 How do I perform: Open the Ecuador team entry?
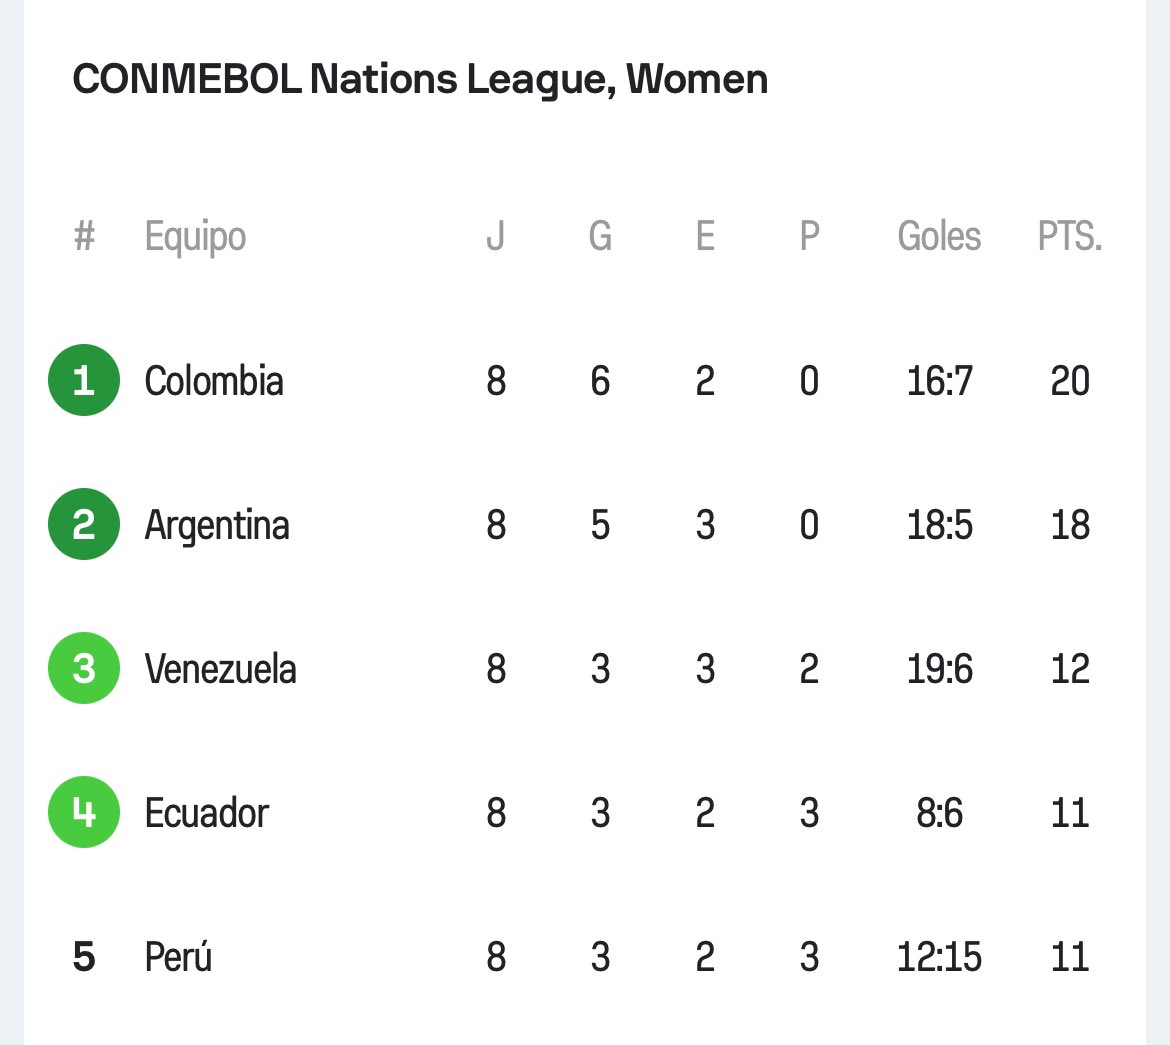206,813
